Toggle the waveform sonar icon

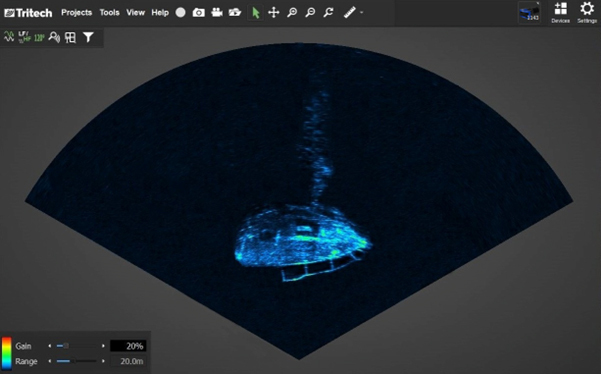(9, 37)
